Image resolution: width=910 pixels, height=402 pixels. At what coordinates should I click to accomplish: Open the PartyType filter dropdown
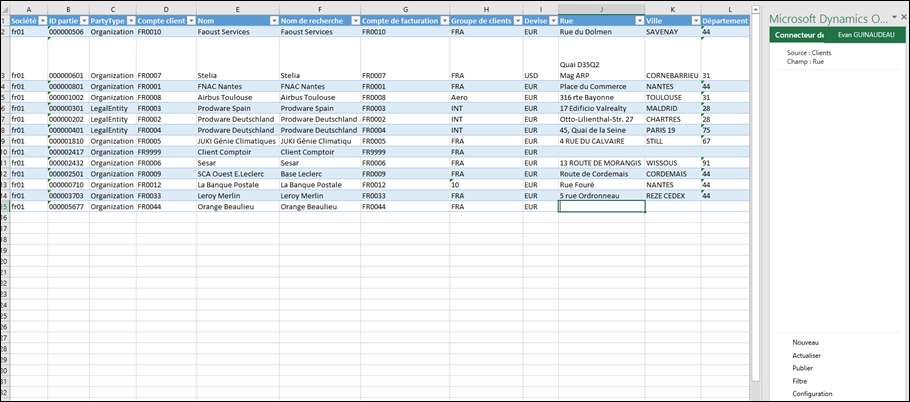[x=131, y=20]
